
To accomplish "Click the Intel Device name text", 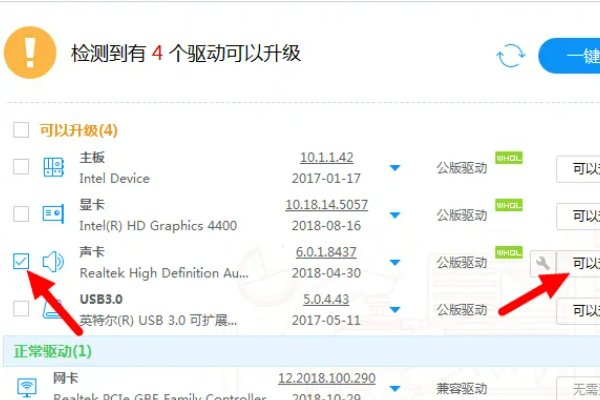I will click(x=114, y=178).
